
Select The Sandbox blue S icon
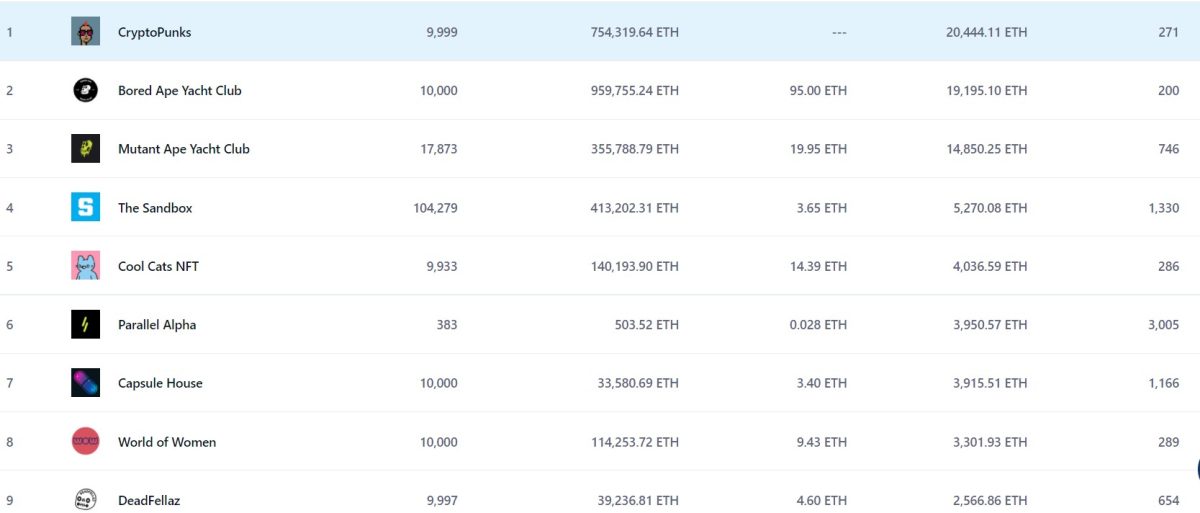pos(85,208)
